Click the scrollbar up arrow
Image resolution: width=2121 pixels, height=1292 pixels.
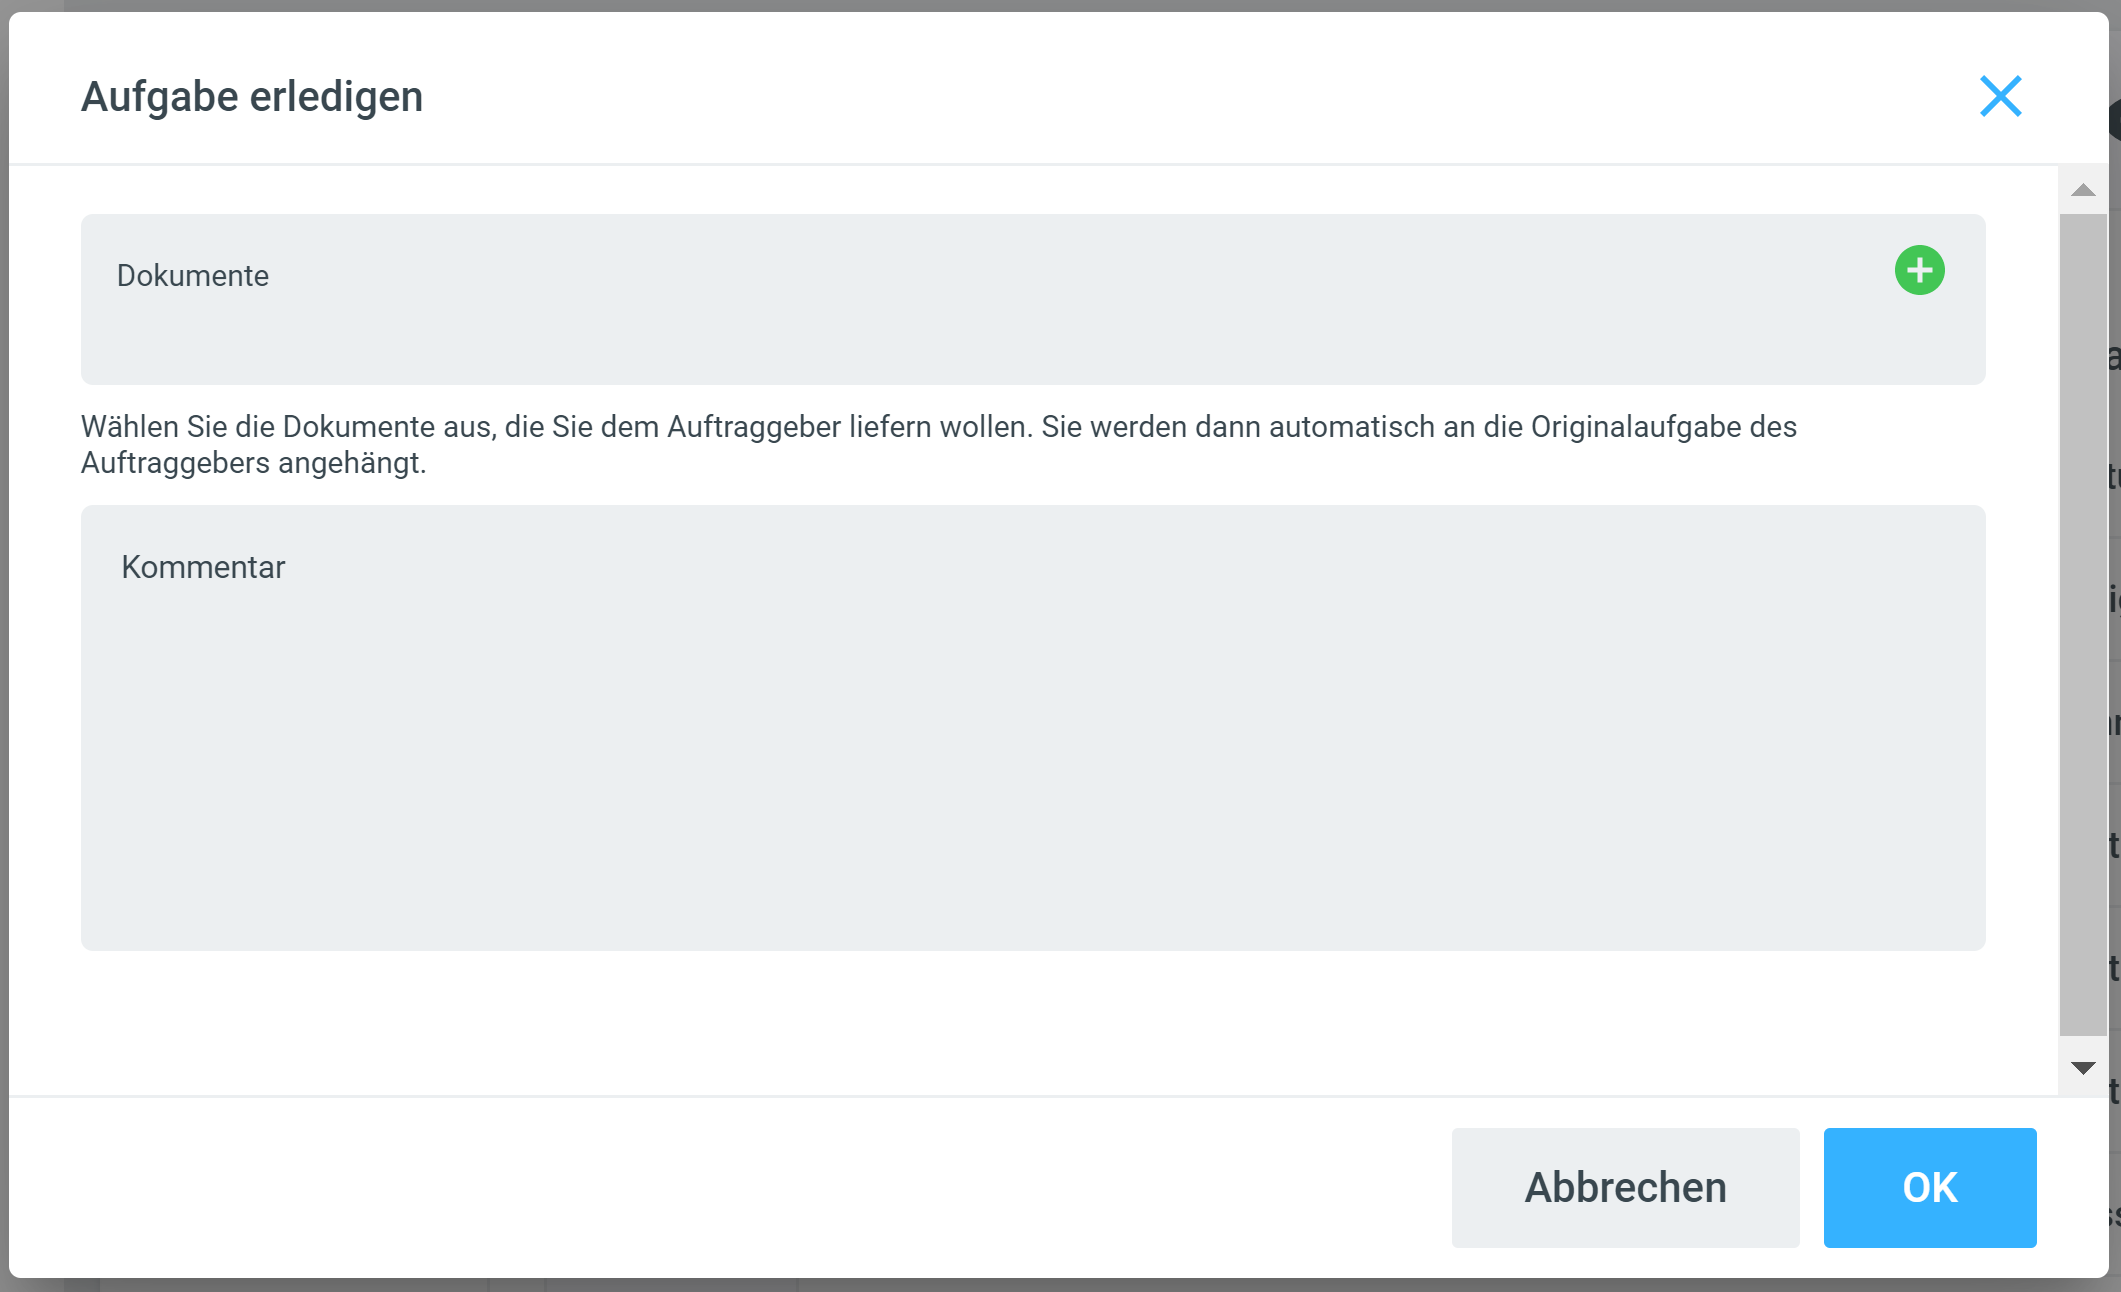click(x=2083, y=190)
